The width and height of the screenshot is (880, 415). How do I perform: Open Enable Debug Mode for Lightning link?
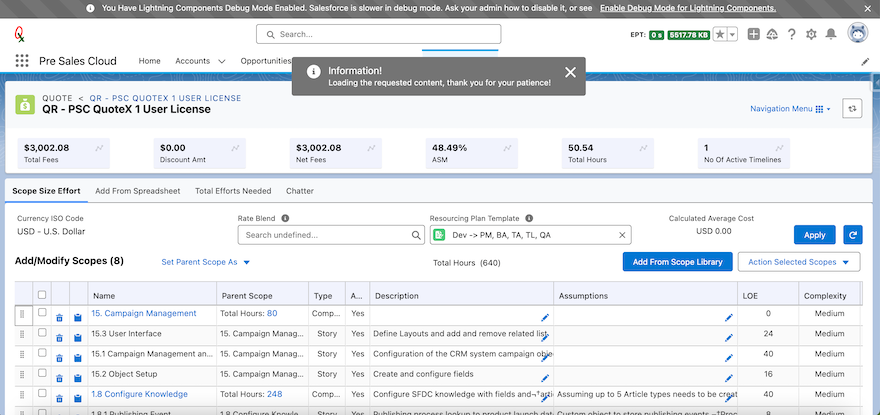click(688, 8)
